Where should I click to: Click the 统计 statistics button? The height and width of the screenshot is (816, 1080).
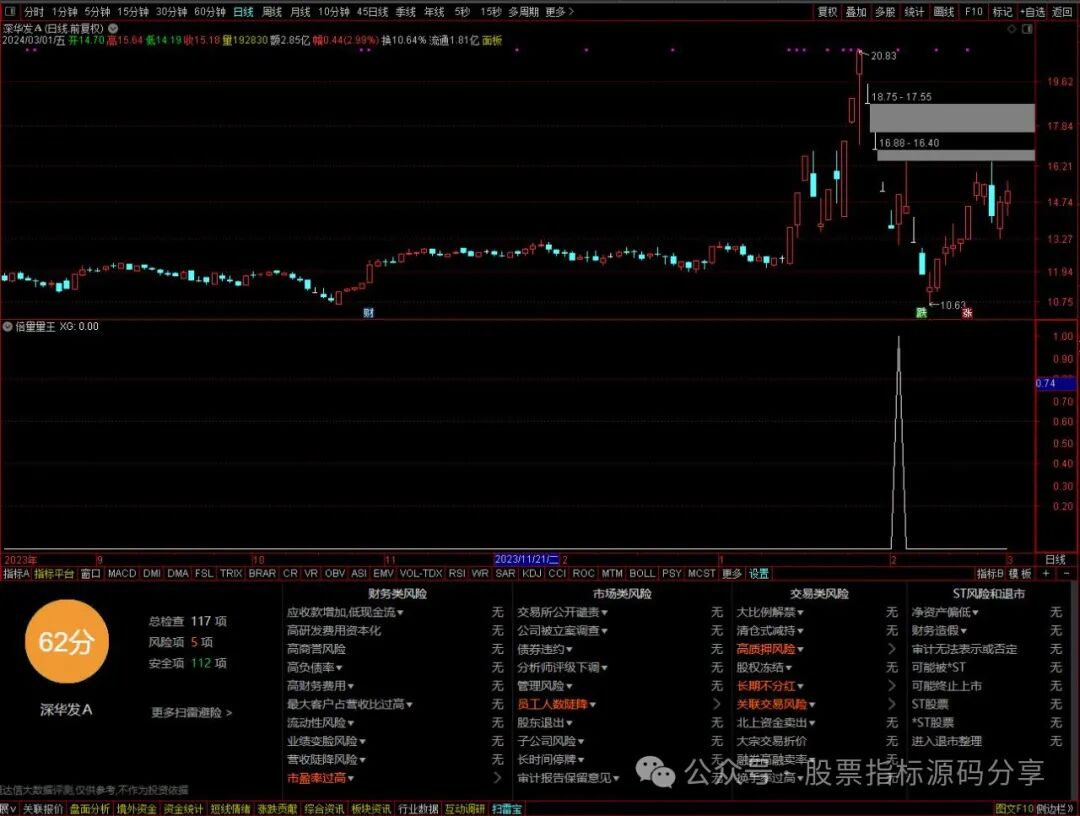tap(914, 12)
